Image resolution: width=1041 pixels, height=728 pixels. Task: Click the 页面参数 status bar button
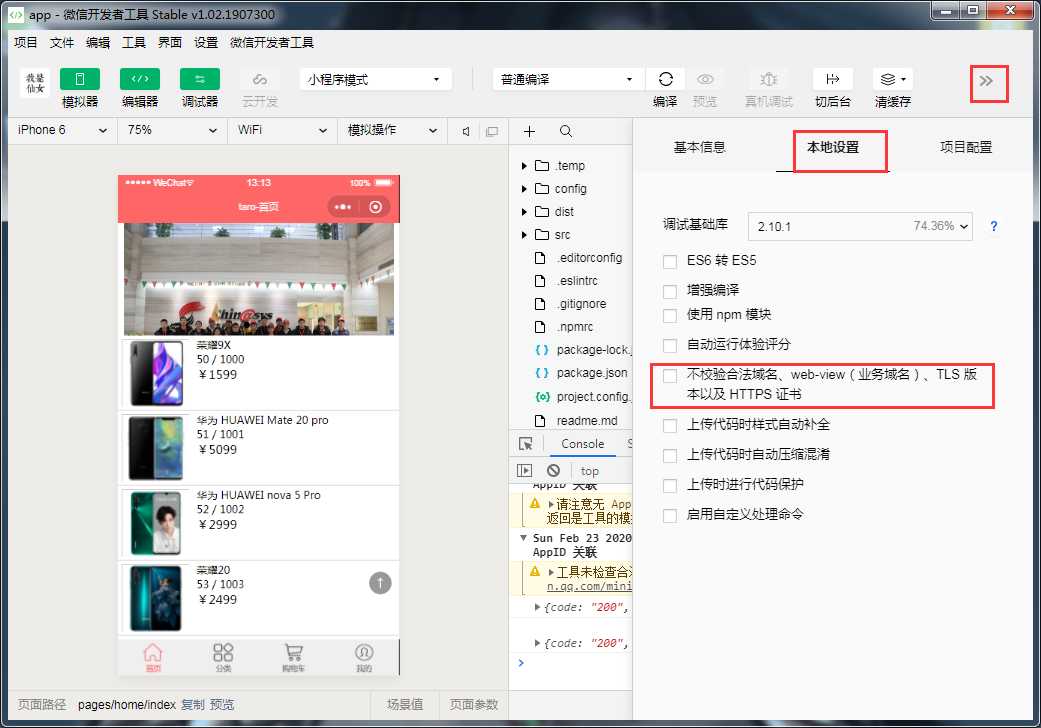[473, 705]
